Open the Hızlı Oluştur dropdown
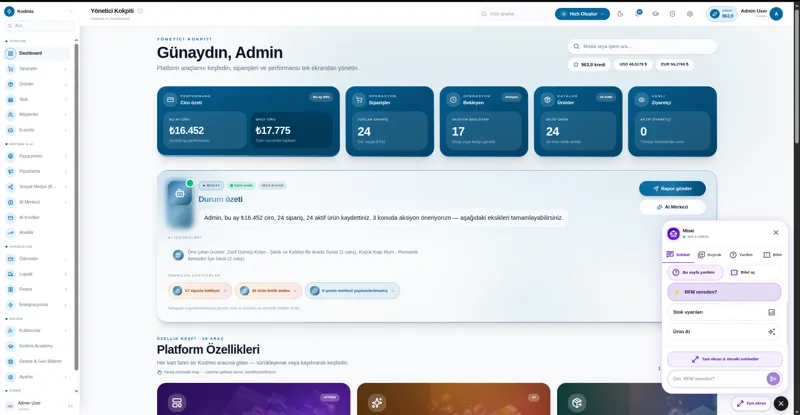This screenshot has height=415, width=800. (582, 14)
